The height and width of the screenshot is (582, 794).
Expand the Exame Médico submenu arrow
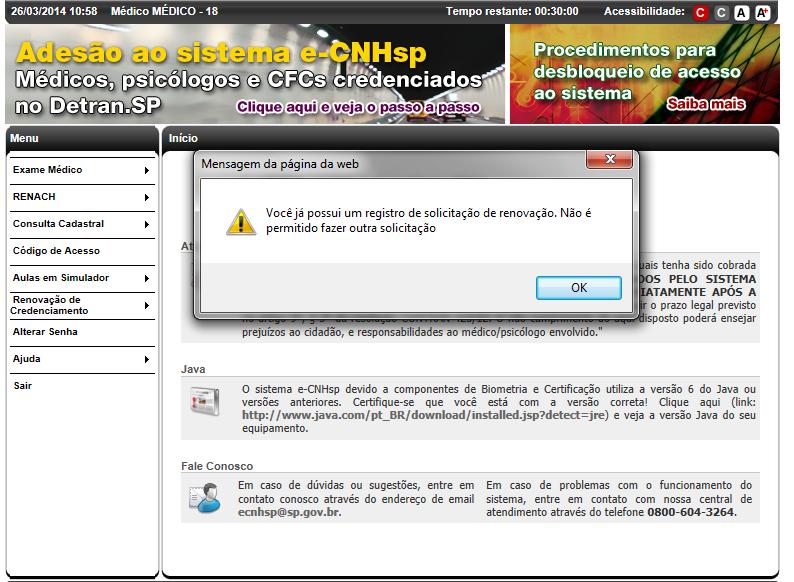pos(146,171)
